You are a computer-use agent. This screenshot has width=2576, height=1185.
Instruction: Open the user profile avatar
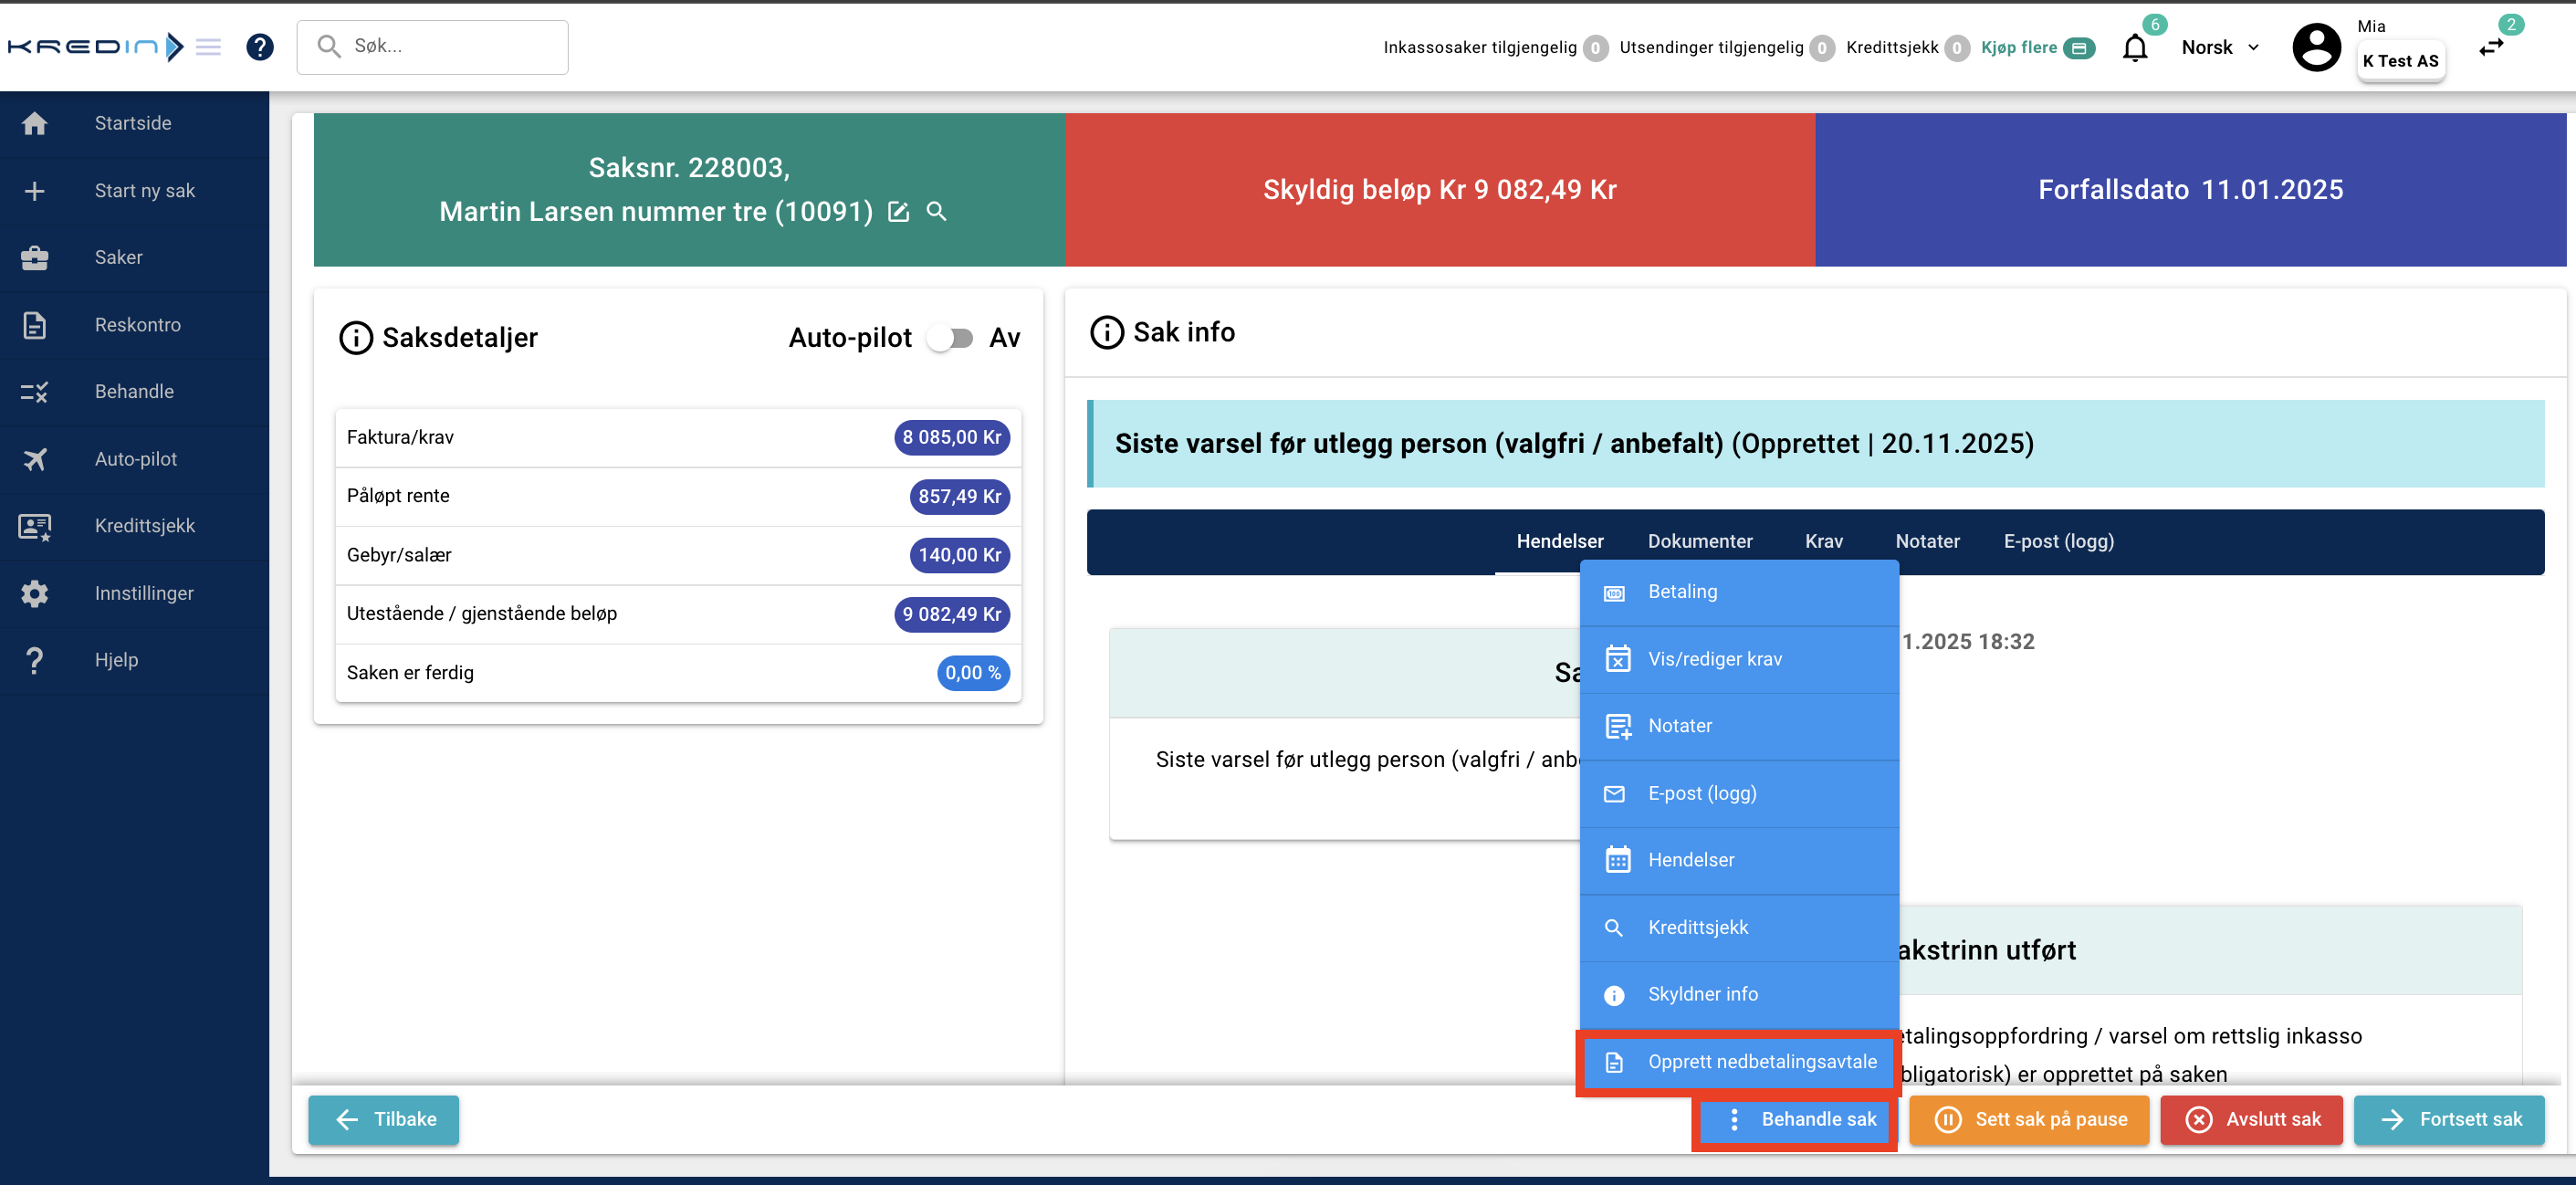[2316, 47]
